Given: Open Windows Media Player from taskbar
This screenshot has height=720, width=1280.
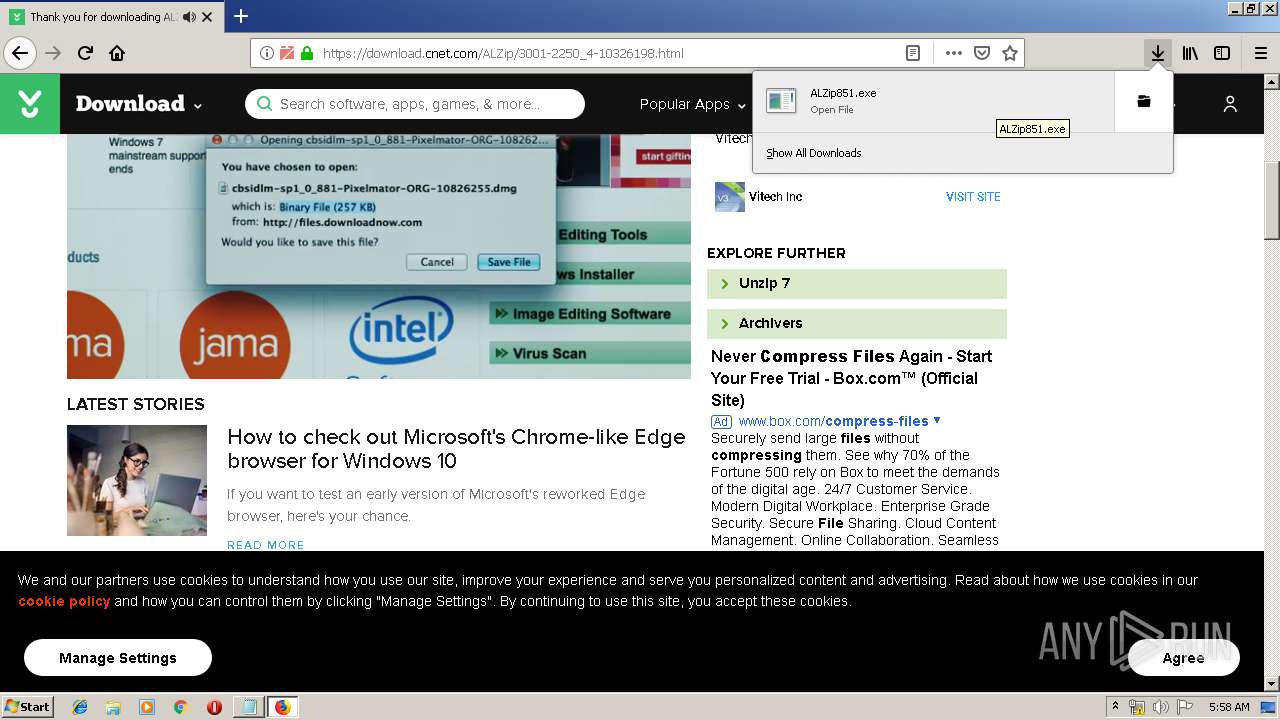Looking at the screenshot, I should tap(147, 707).
